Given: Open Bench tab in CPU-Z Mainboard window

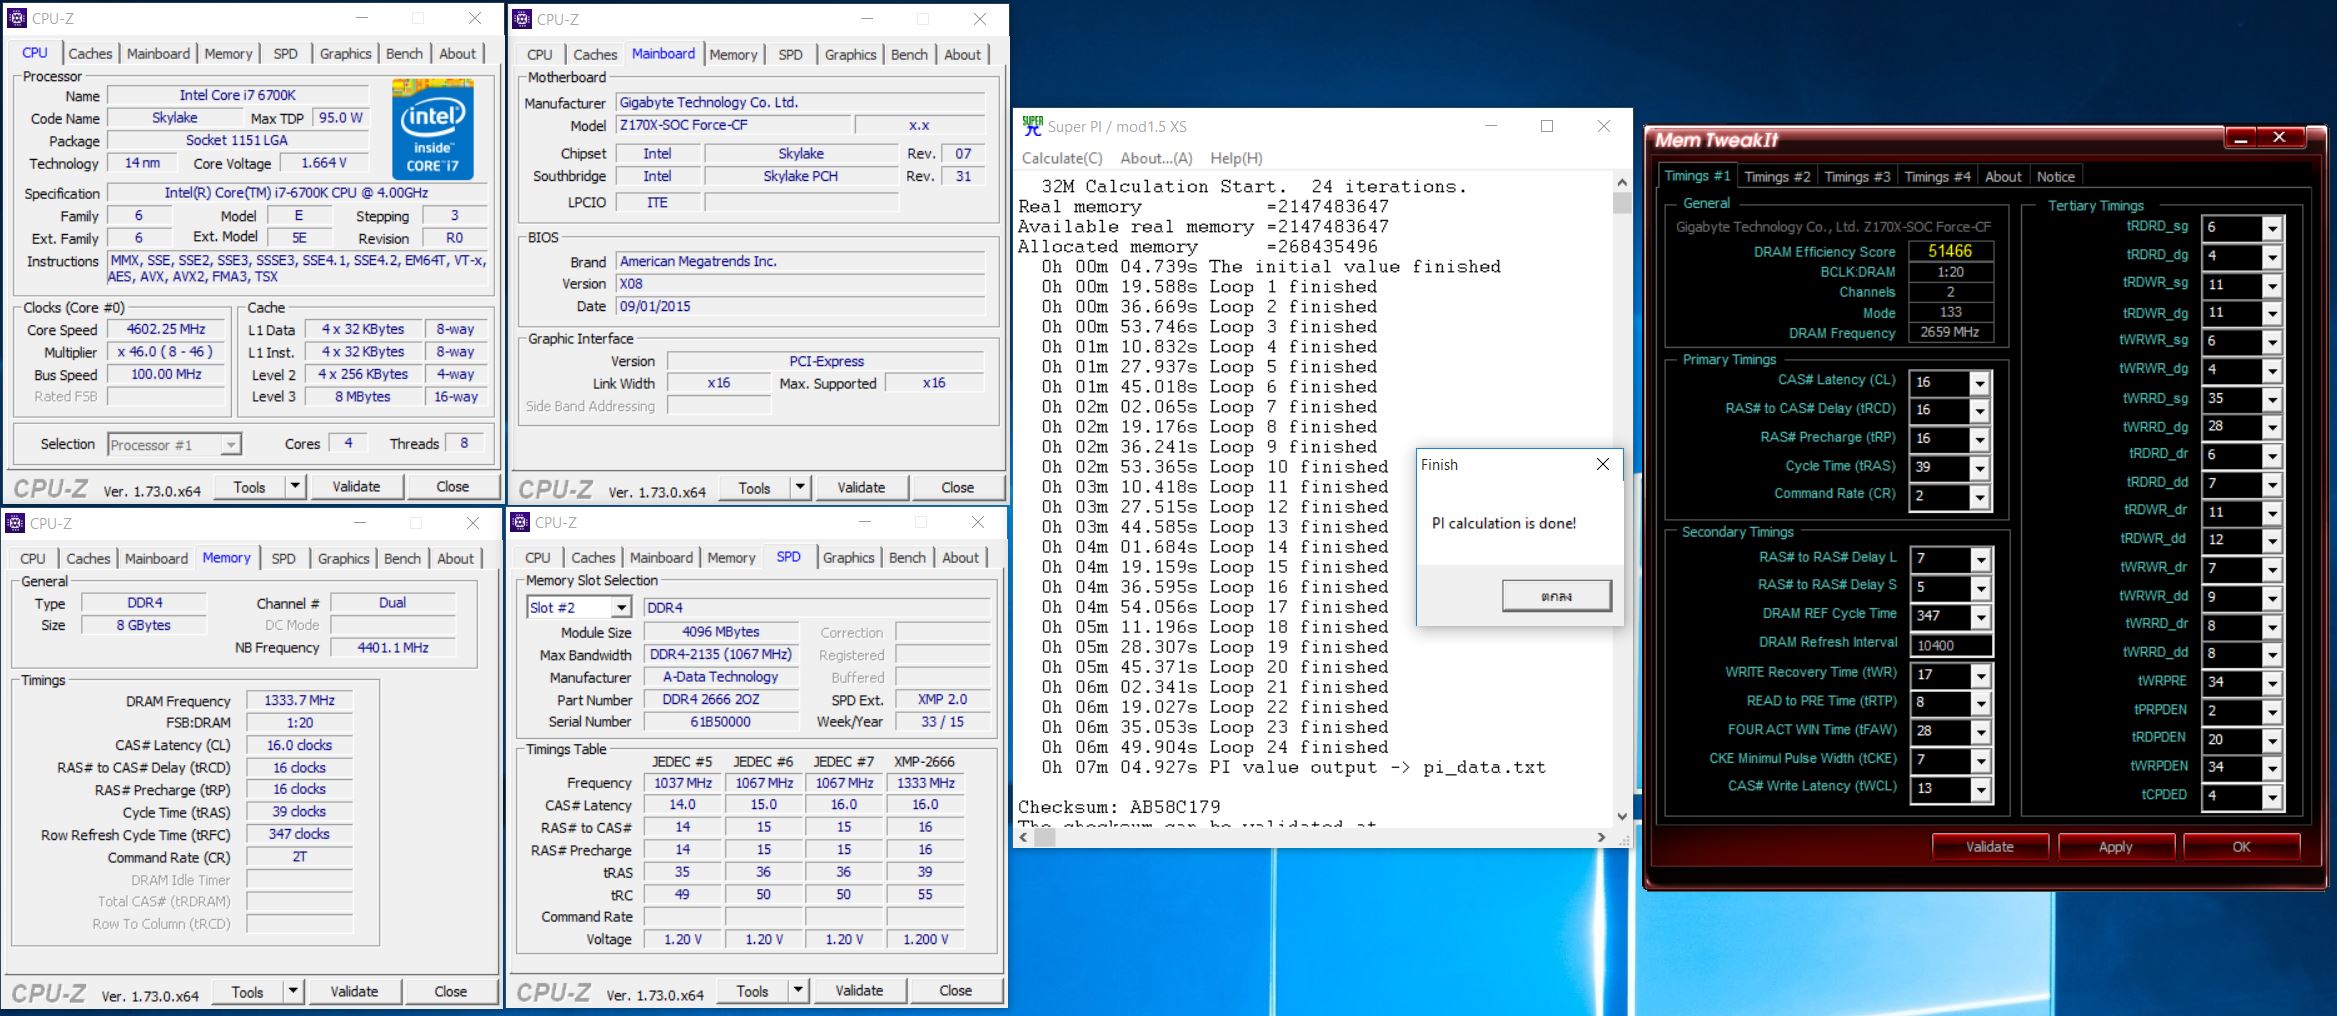Looking at the screenshot, I should pyautogui.click(x=909, y=54).
